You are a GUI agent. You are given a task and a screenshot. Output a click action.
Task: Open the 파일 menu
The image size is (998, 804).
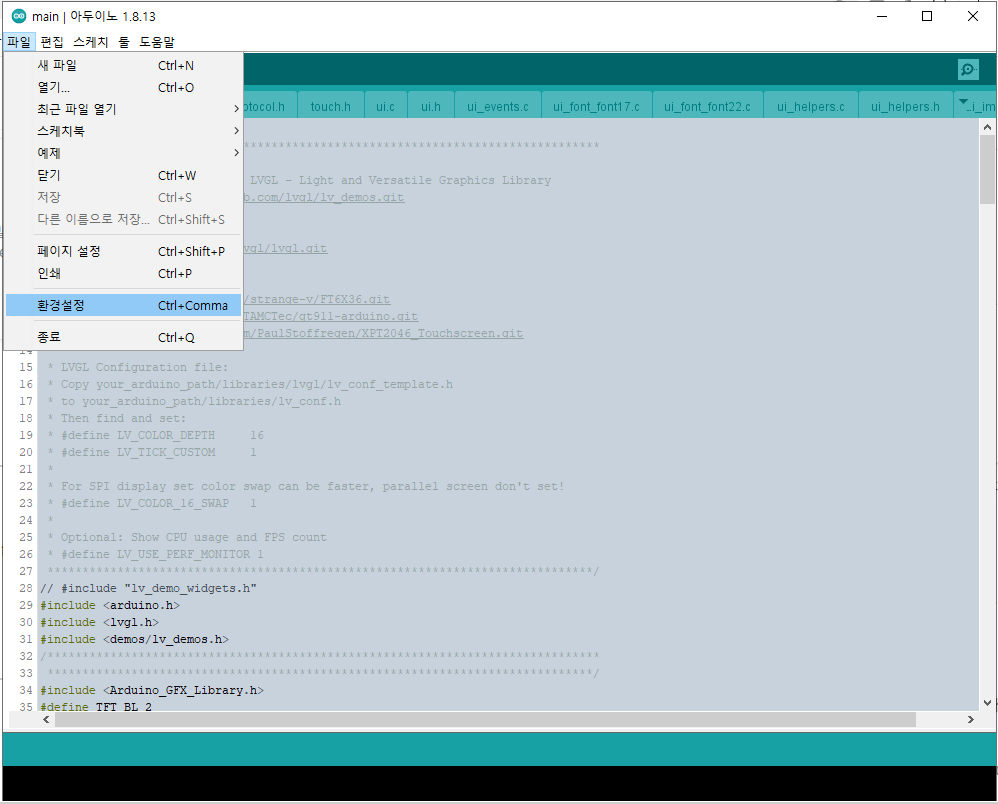(18, 42)
